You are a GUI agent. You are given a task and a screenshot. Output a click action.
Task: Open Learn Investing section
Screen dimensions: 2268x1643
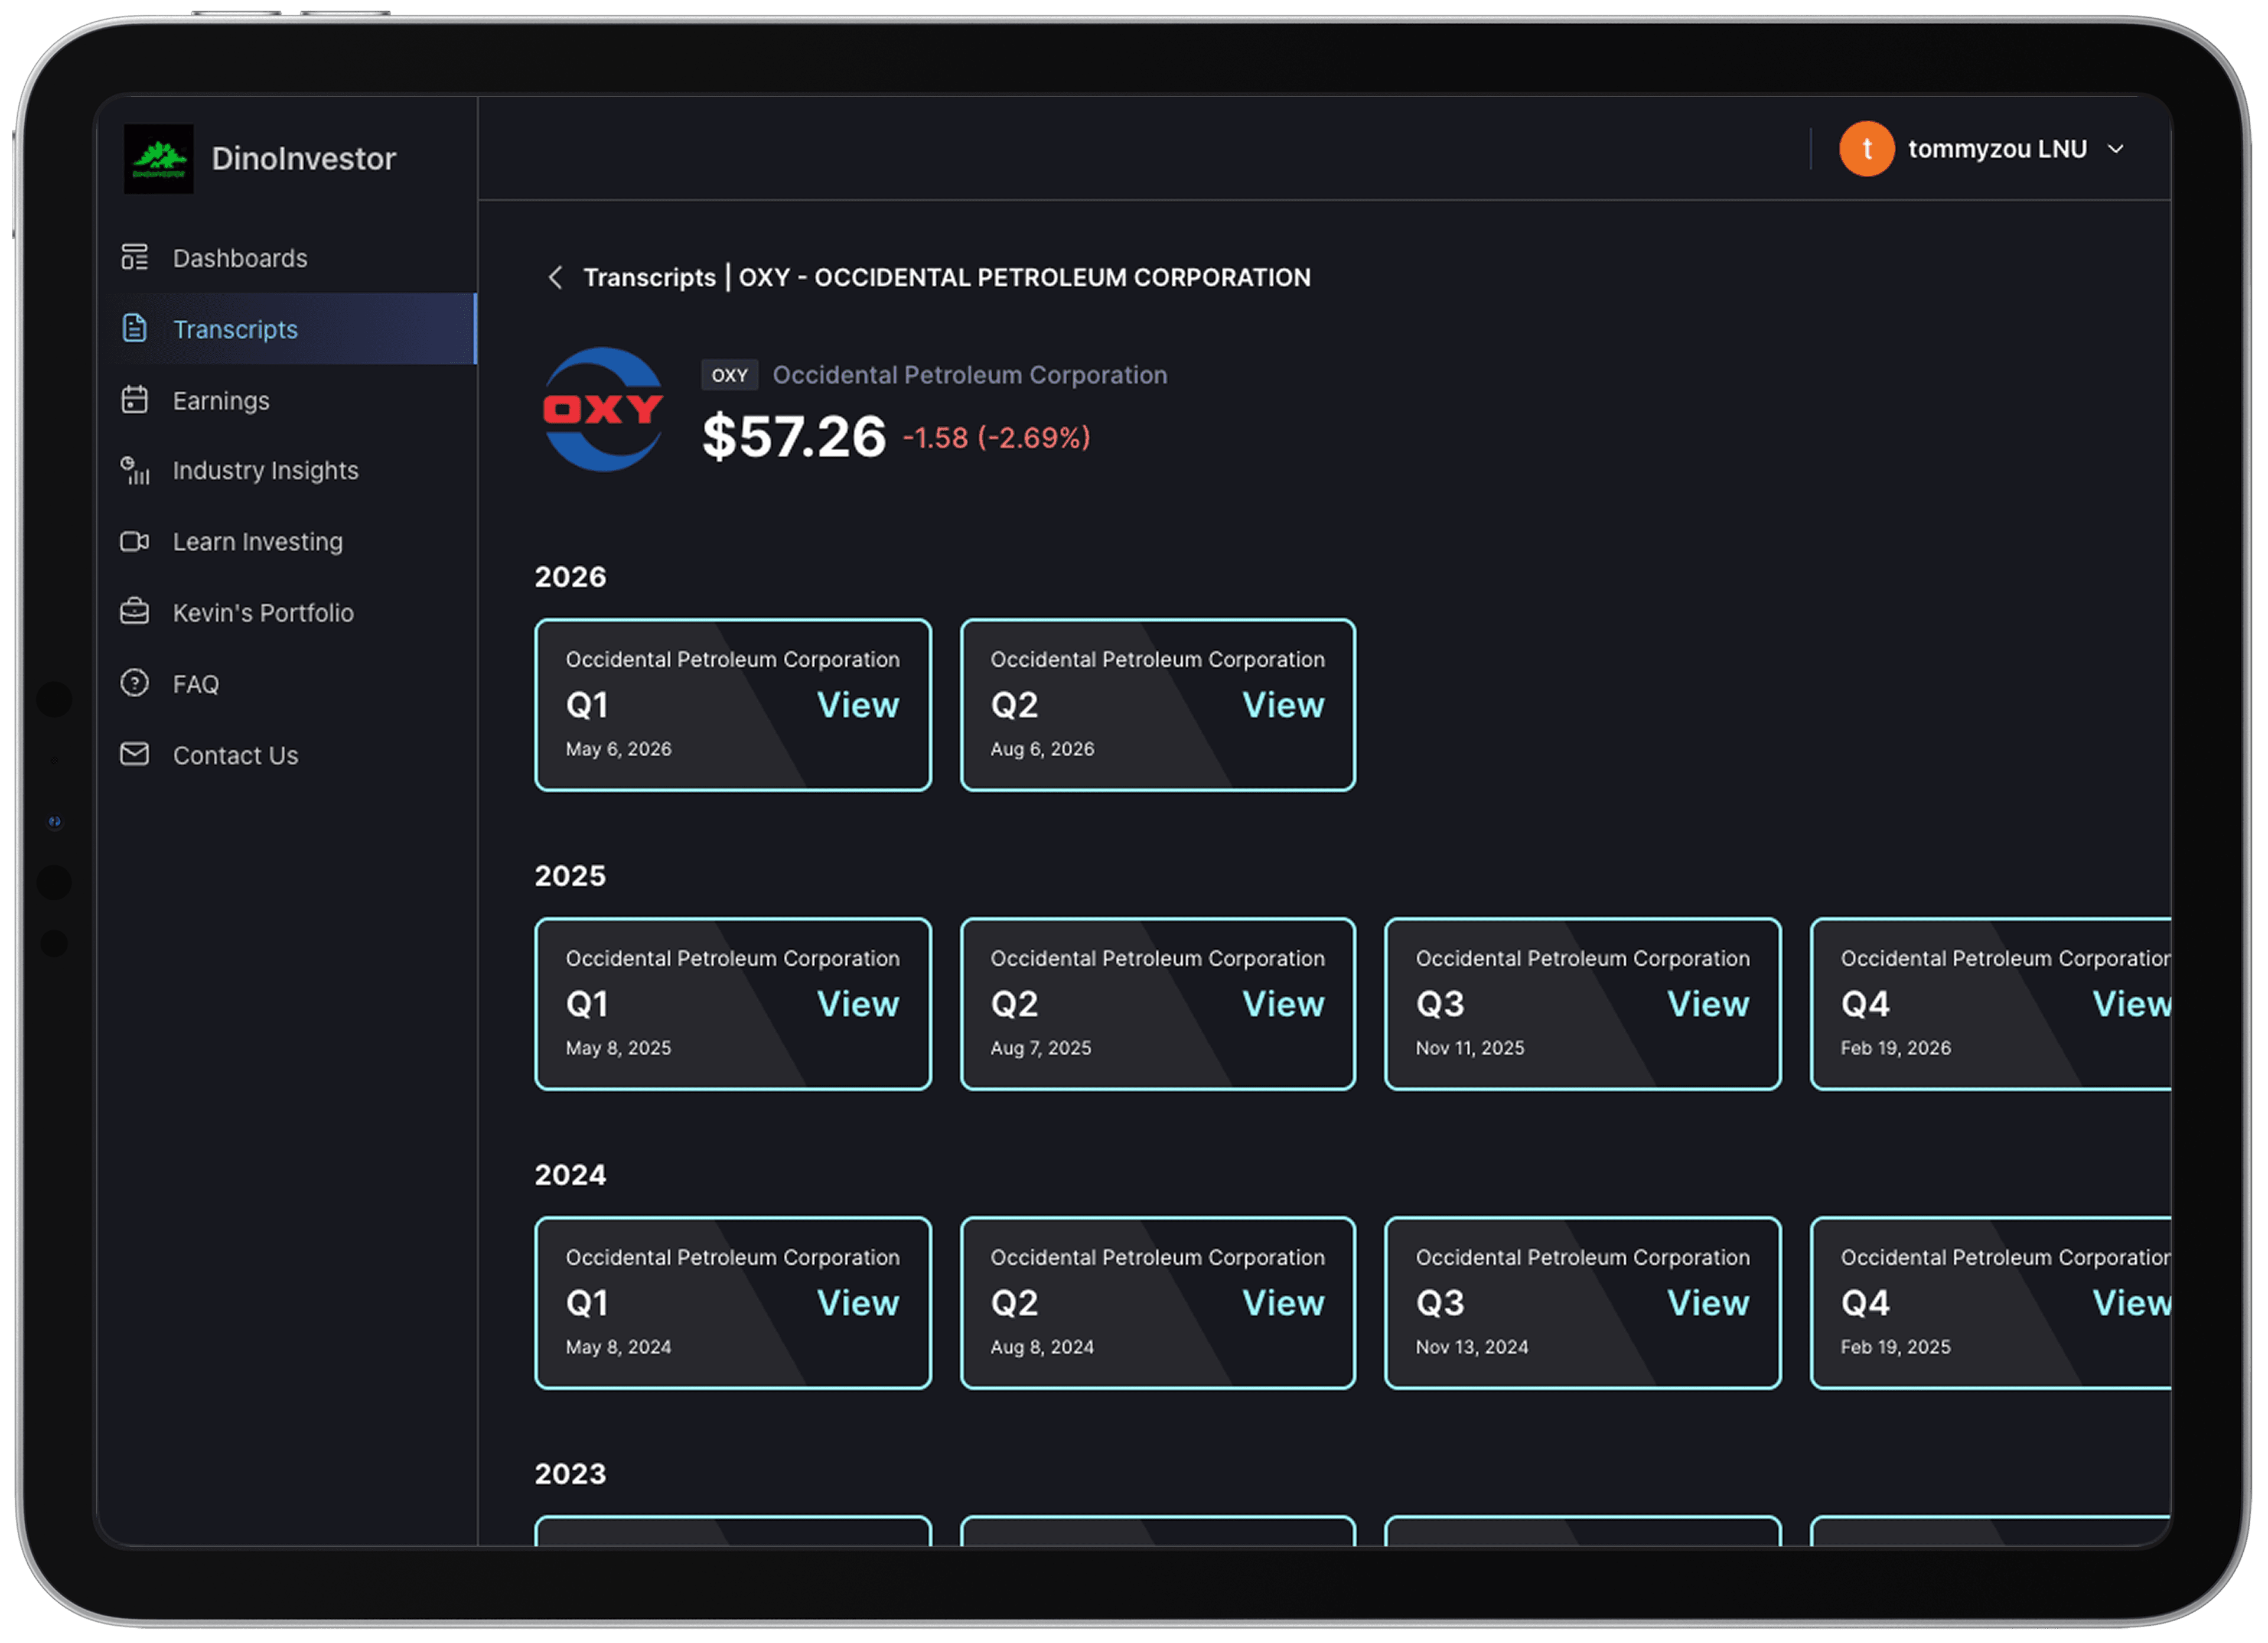pyautogui.click(x=258, y=542)
